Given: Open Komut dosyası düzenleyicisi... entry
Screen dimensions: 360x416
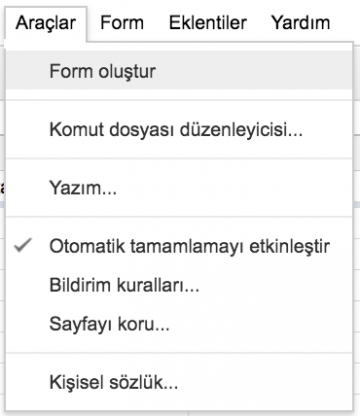Looking at the screenshot, I should [x=179, y=129].
